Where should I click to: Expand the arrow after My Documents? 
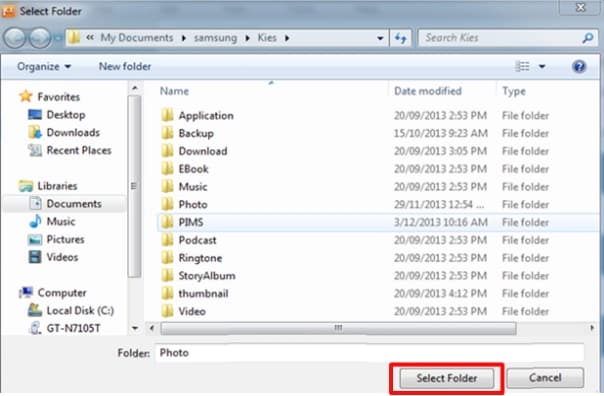tap(184, 38)
